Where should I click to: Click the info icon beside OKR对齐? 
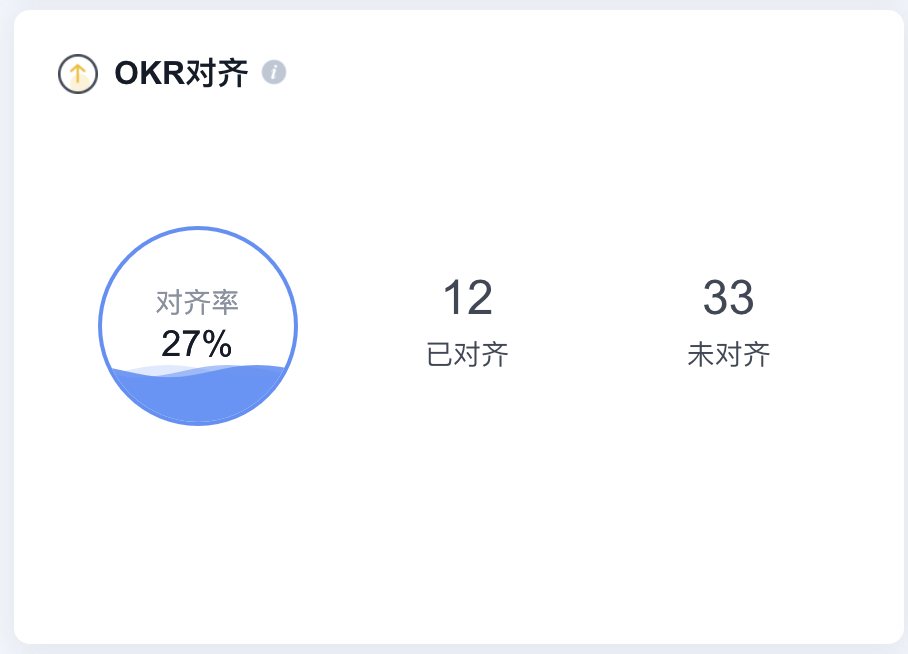tap(274, 72)
